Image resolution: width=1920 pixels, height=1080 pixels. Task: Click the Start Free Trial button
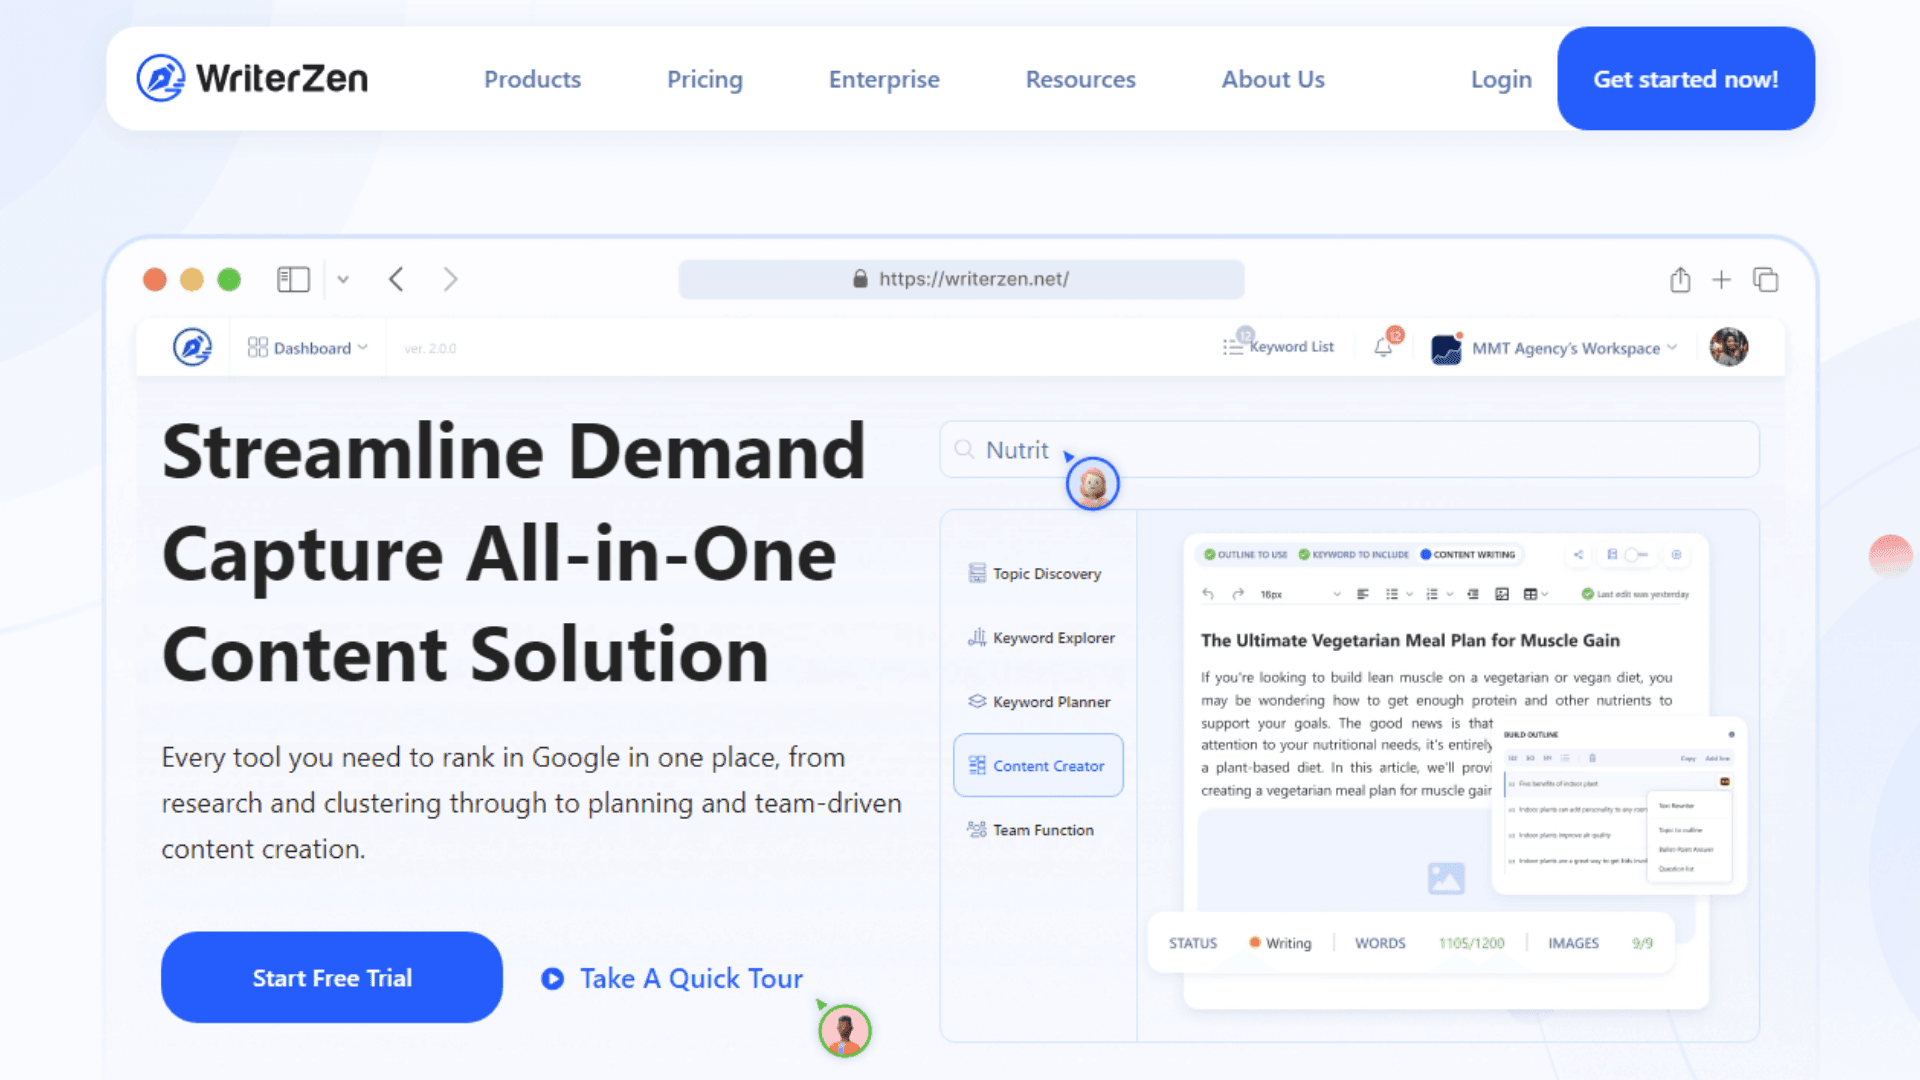point(331,977)
